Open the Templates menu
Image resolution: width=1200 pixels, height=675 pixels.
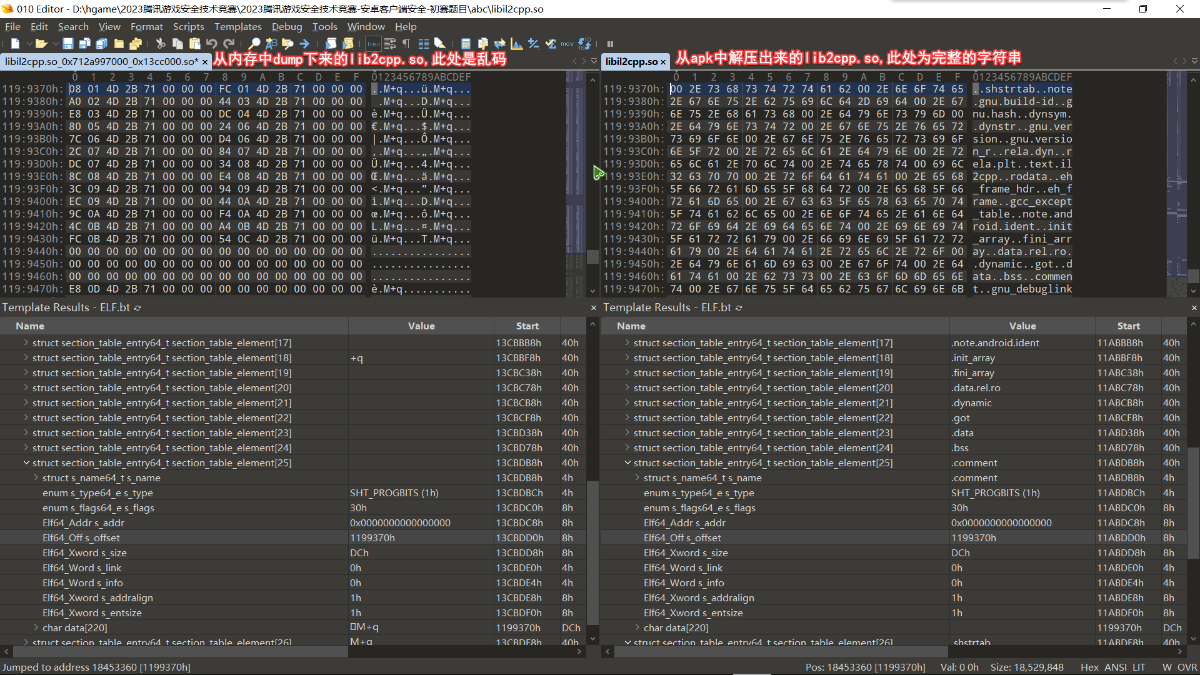pyautogui.click(x=238, y=27)
